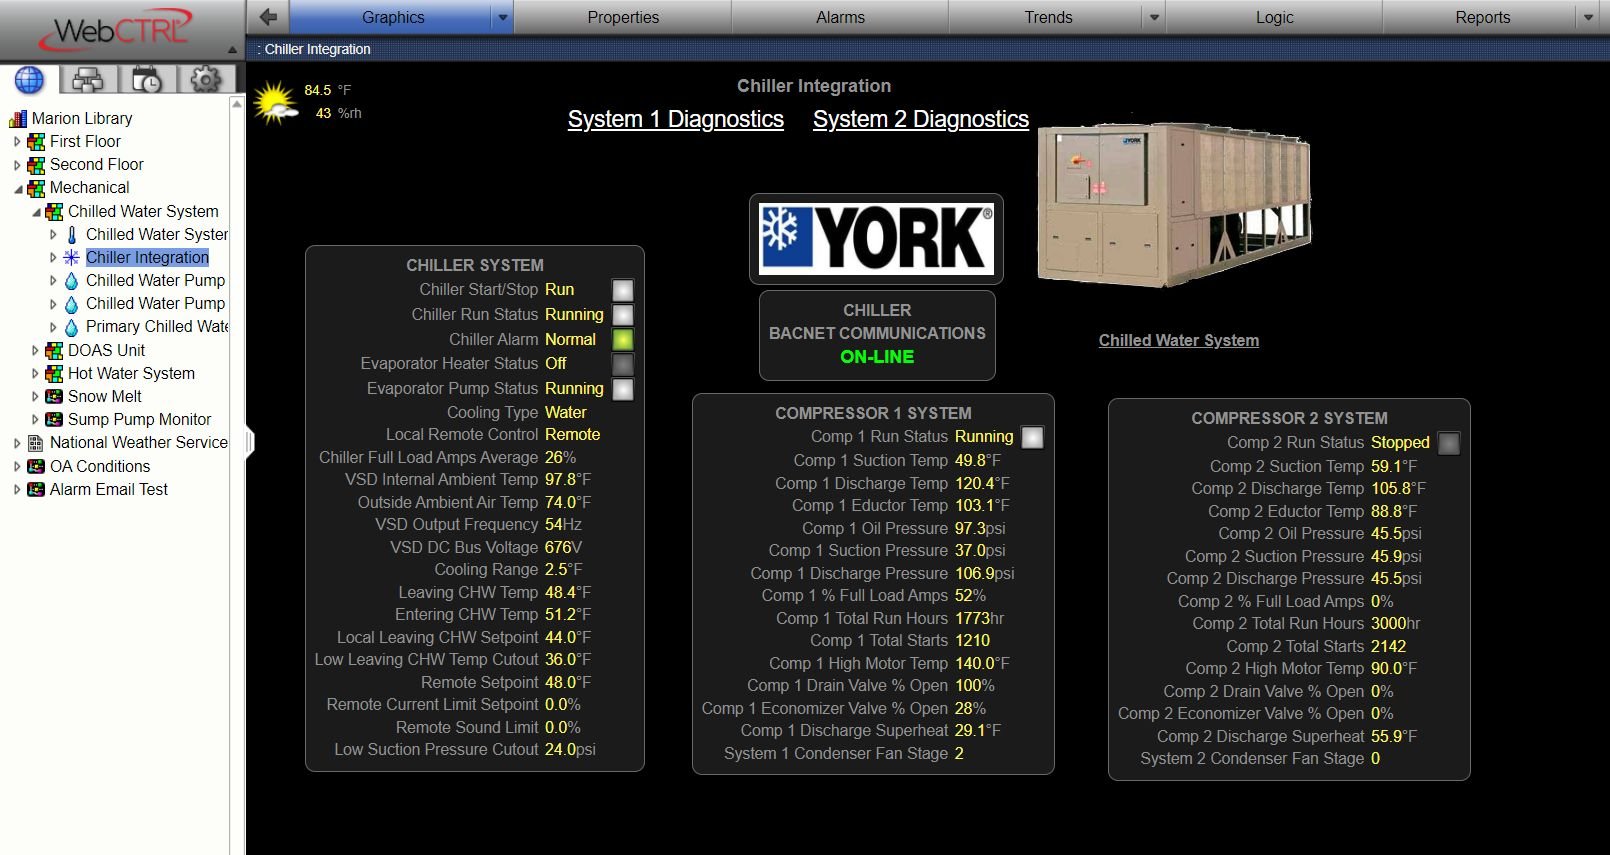Screen dimensions: 1610x855
Task: Open the Graphics tab dropdown arrow
Action: (503, 18)
